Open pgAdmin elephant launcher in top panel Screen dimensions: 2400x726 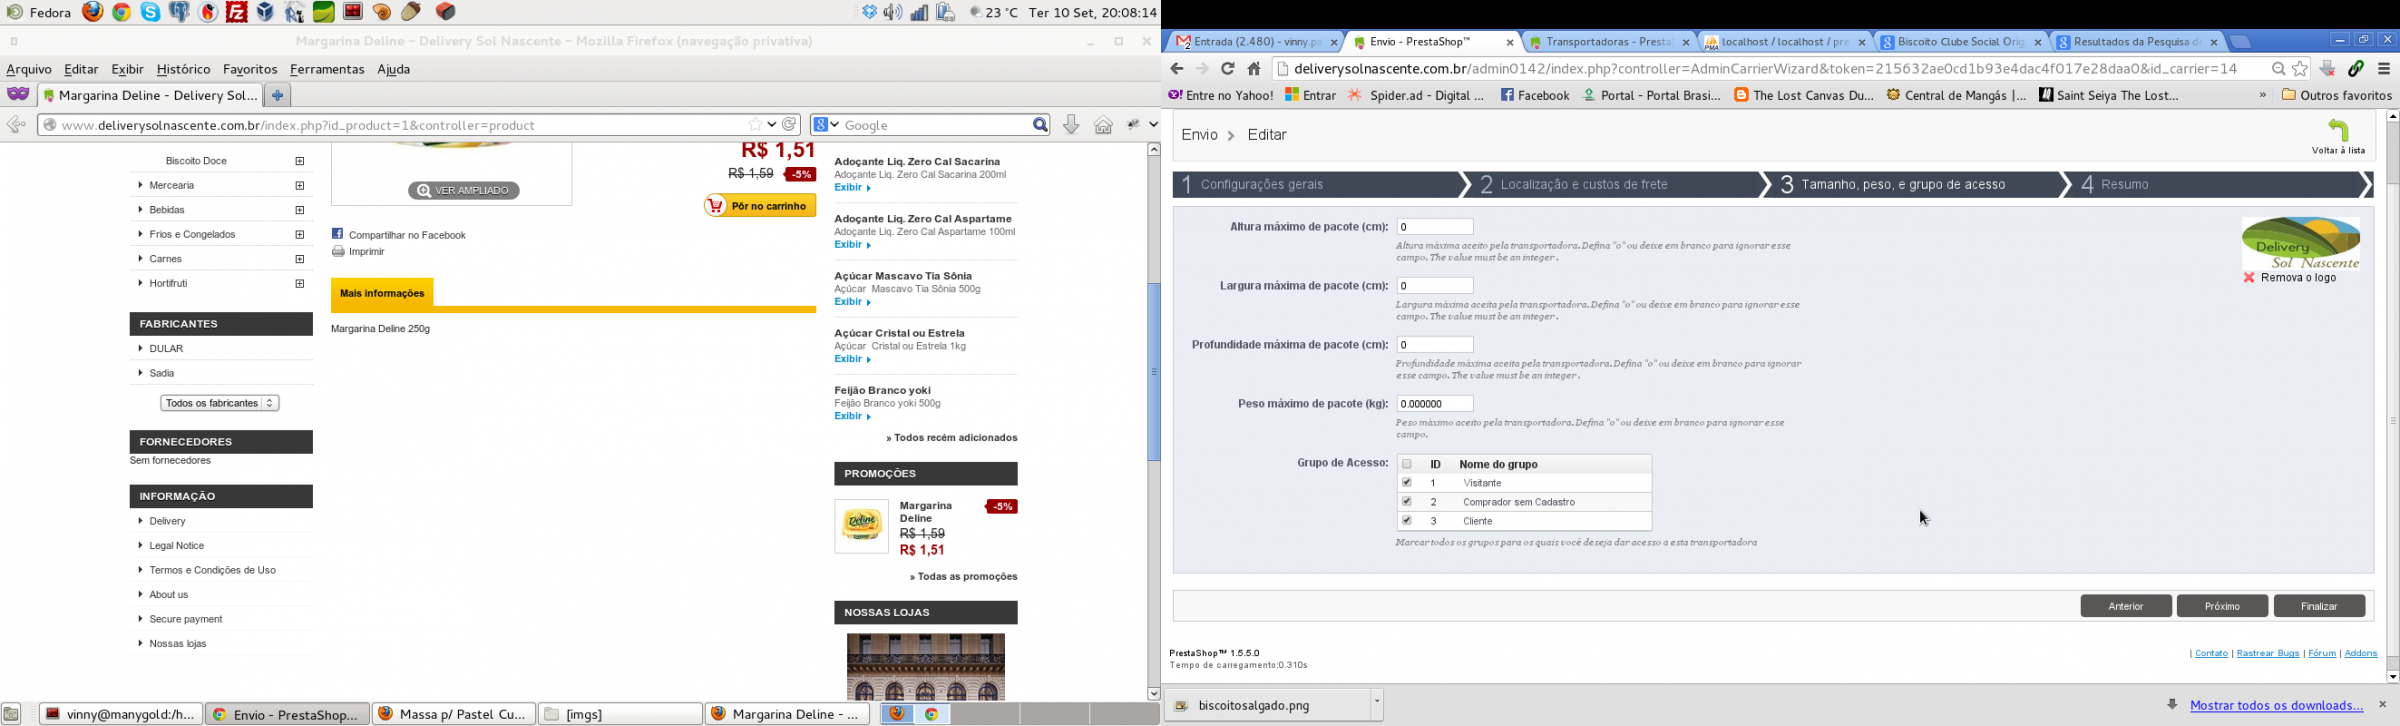click(180, 12)
